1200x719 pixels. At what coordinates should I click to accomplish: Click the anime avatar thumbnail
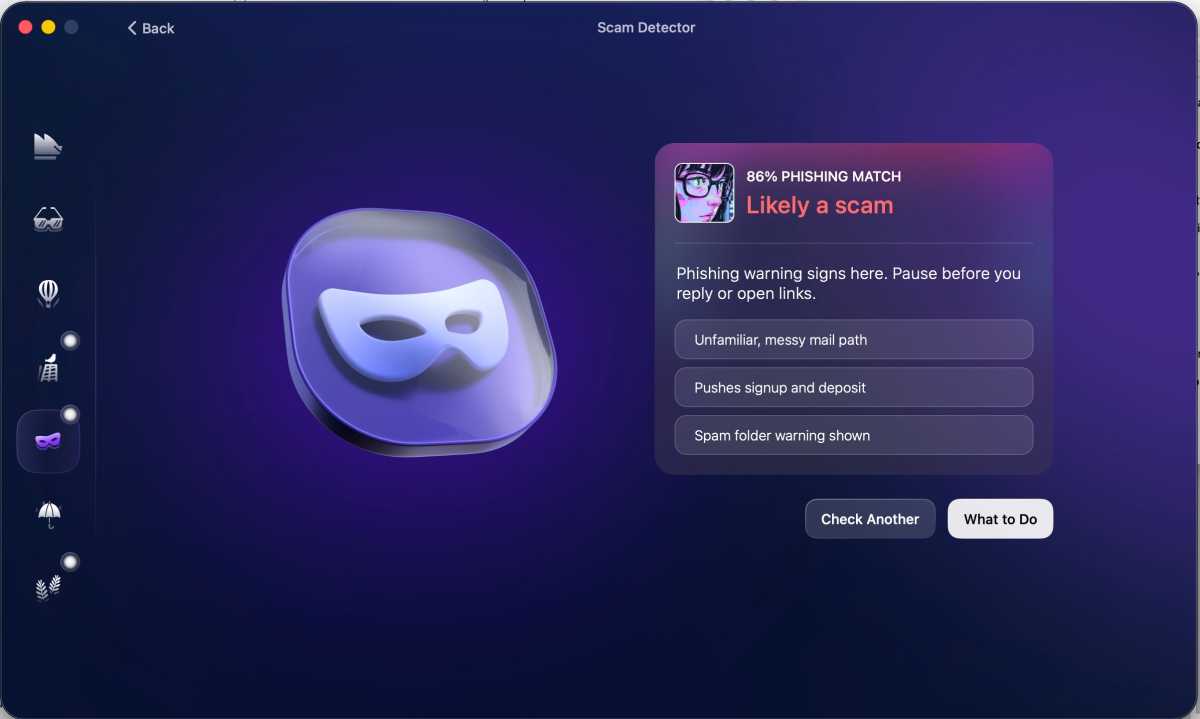pos(705,193)
